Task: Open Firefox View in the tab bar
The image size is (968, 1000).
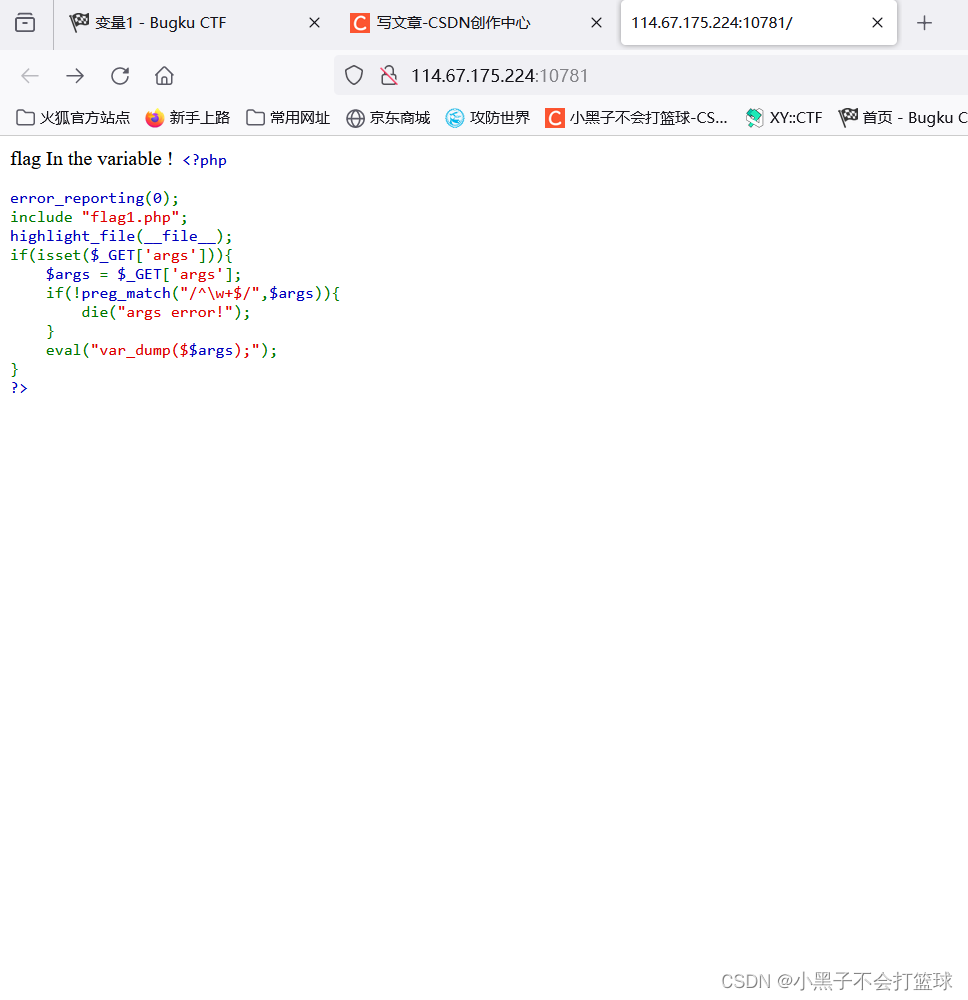Action: pos(25,22)
